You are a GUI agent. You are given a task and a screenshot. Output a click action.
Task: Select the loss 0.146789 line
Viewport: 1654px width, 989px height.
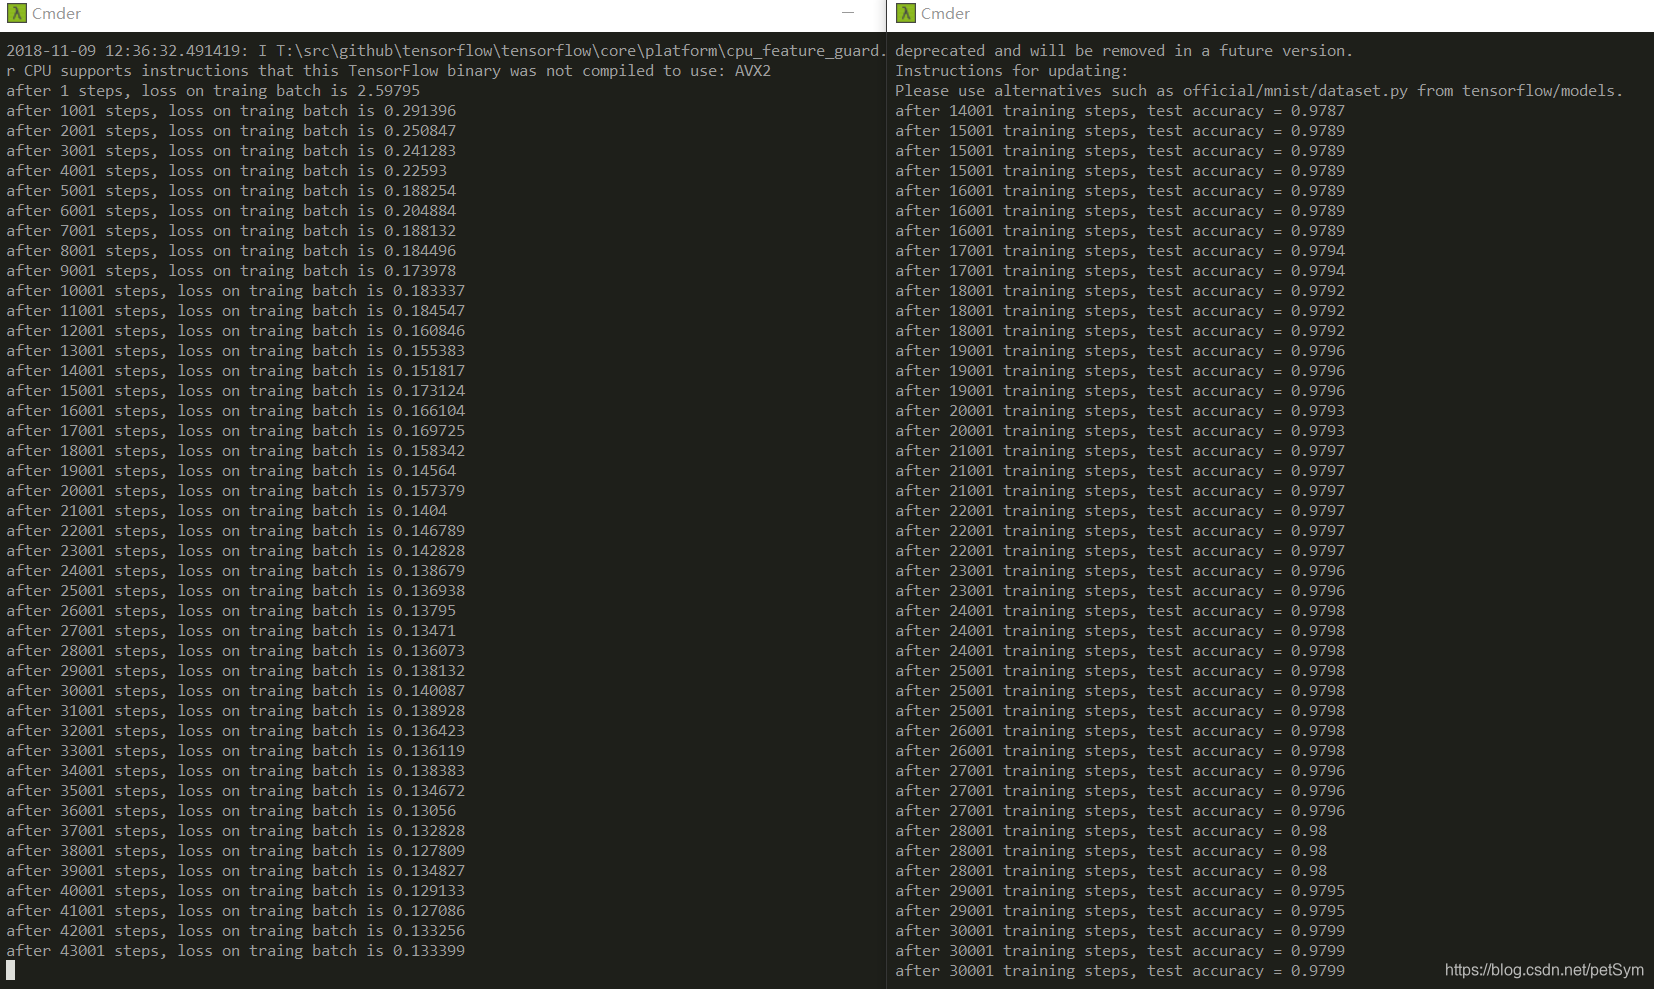pyautogui.click(x=236, y=531)
